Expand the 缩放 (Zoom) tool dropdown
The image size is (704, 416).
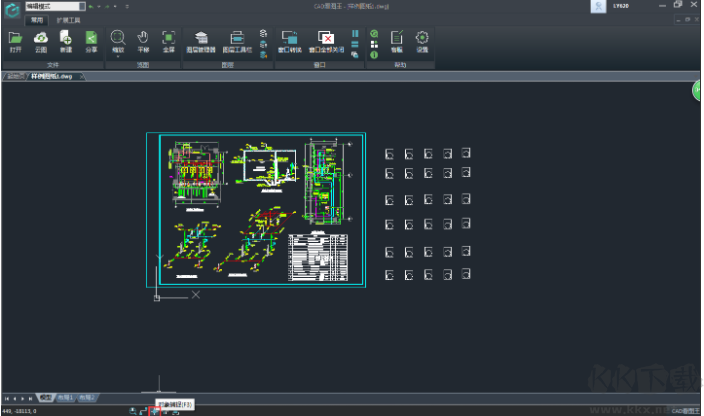pos(117,56)
